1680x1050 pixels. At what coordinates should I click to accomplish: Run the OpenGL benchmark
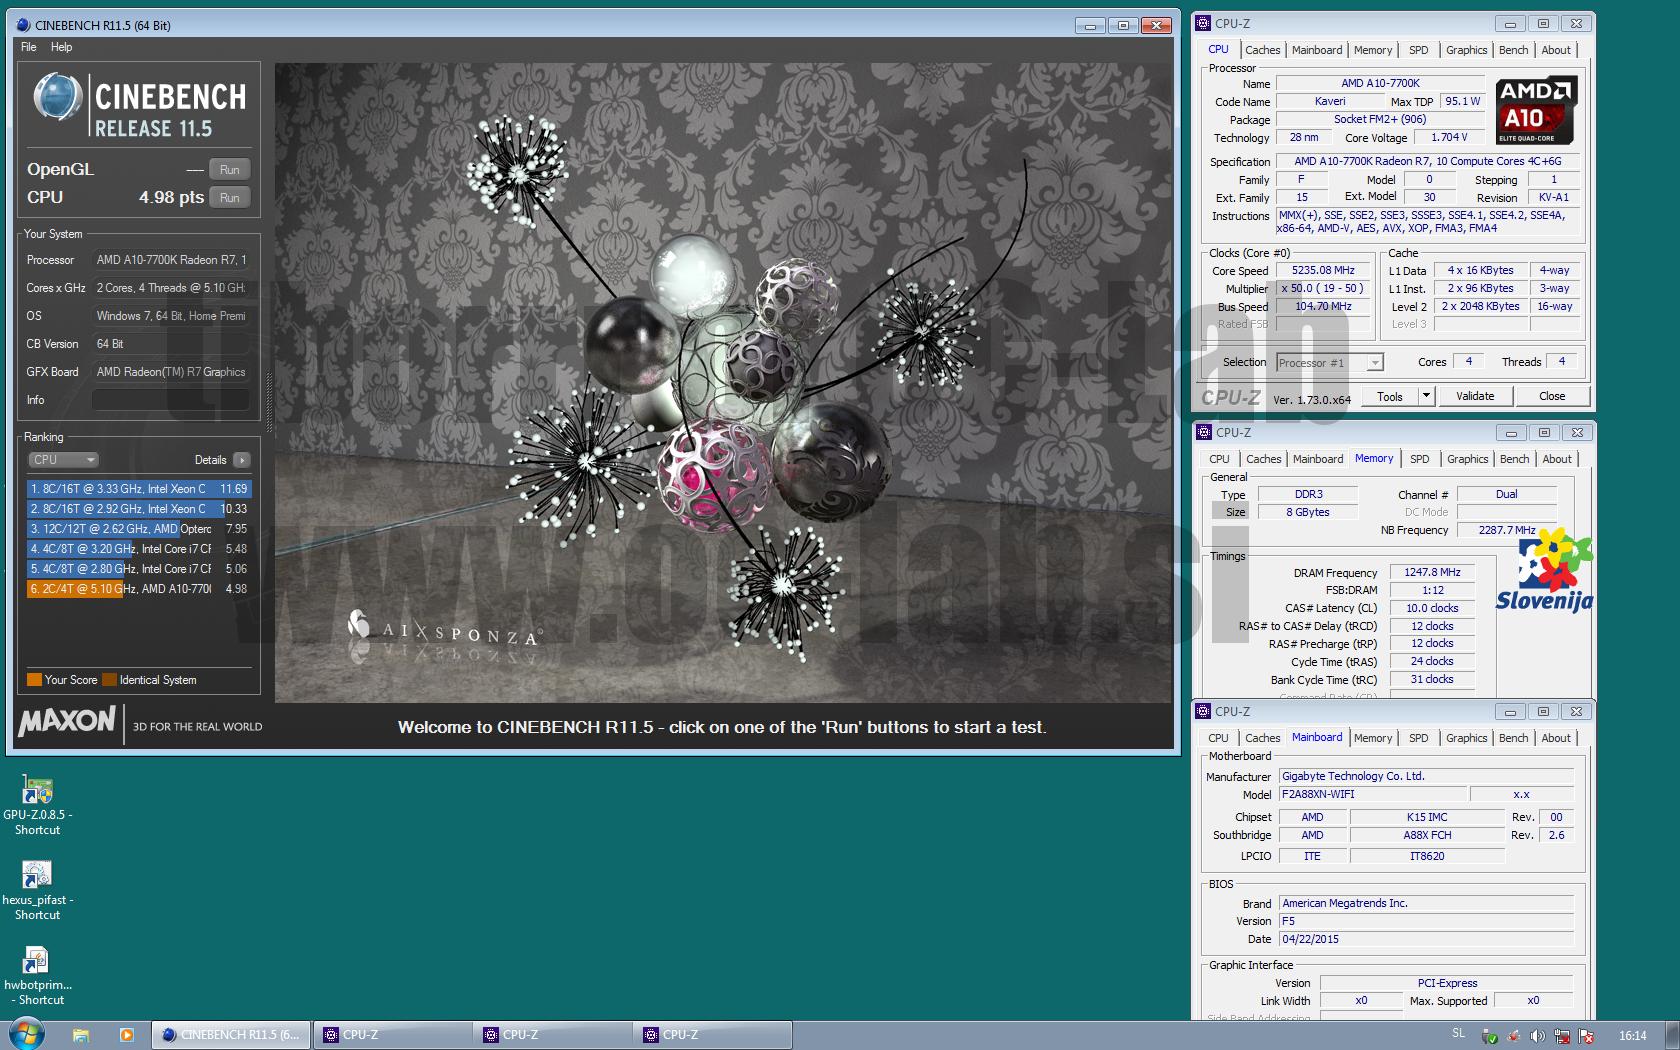230,170
